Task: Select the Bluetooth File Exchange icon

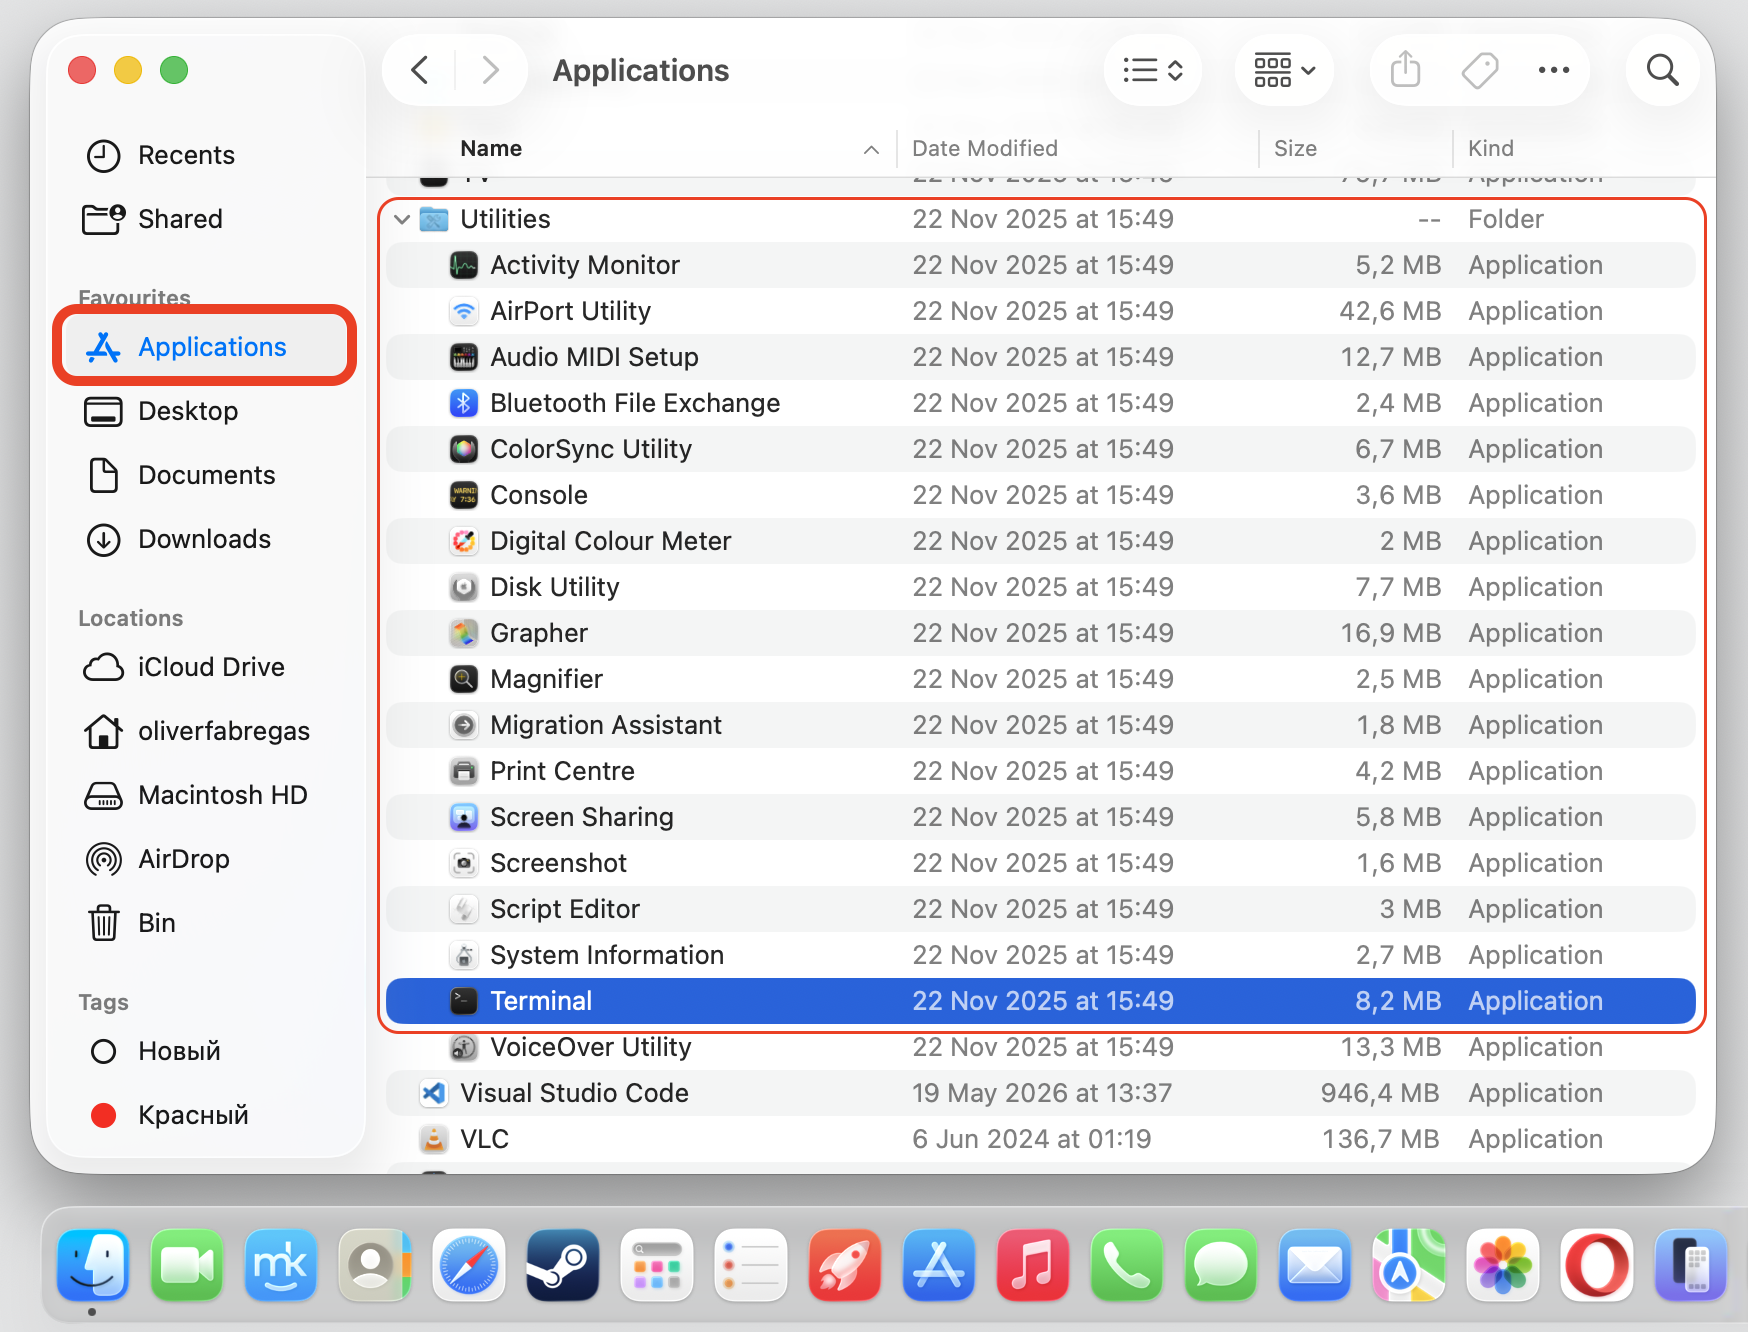Action: tap(463, 403)
